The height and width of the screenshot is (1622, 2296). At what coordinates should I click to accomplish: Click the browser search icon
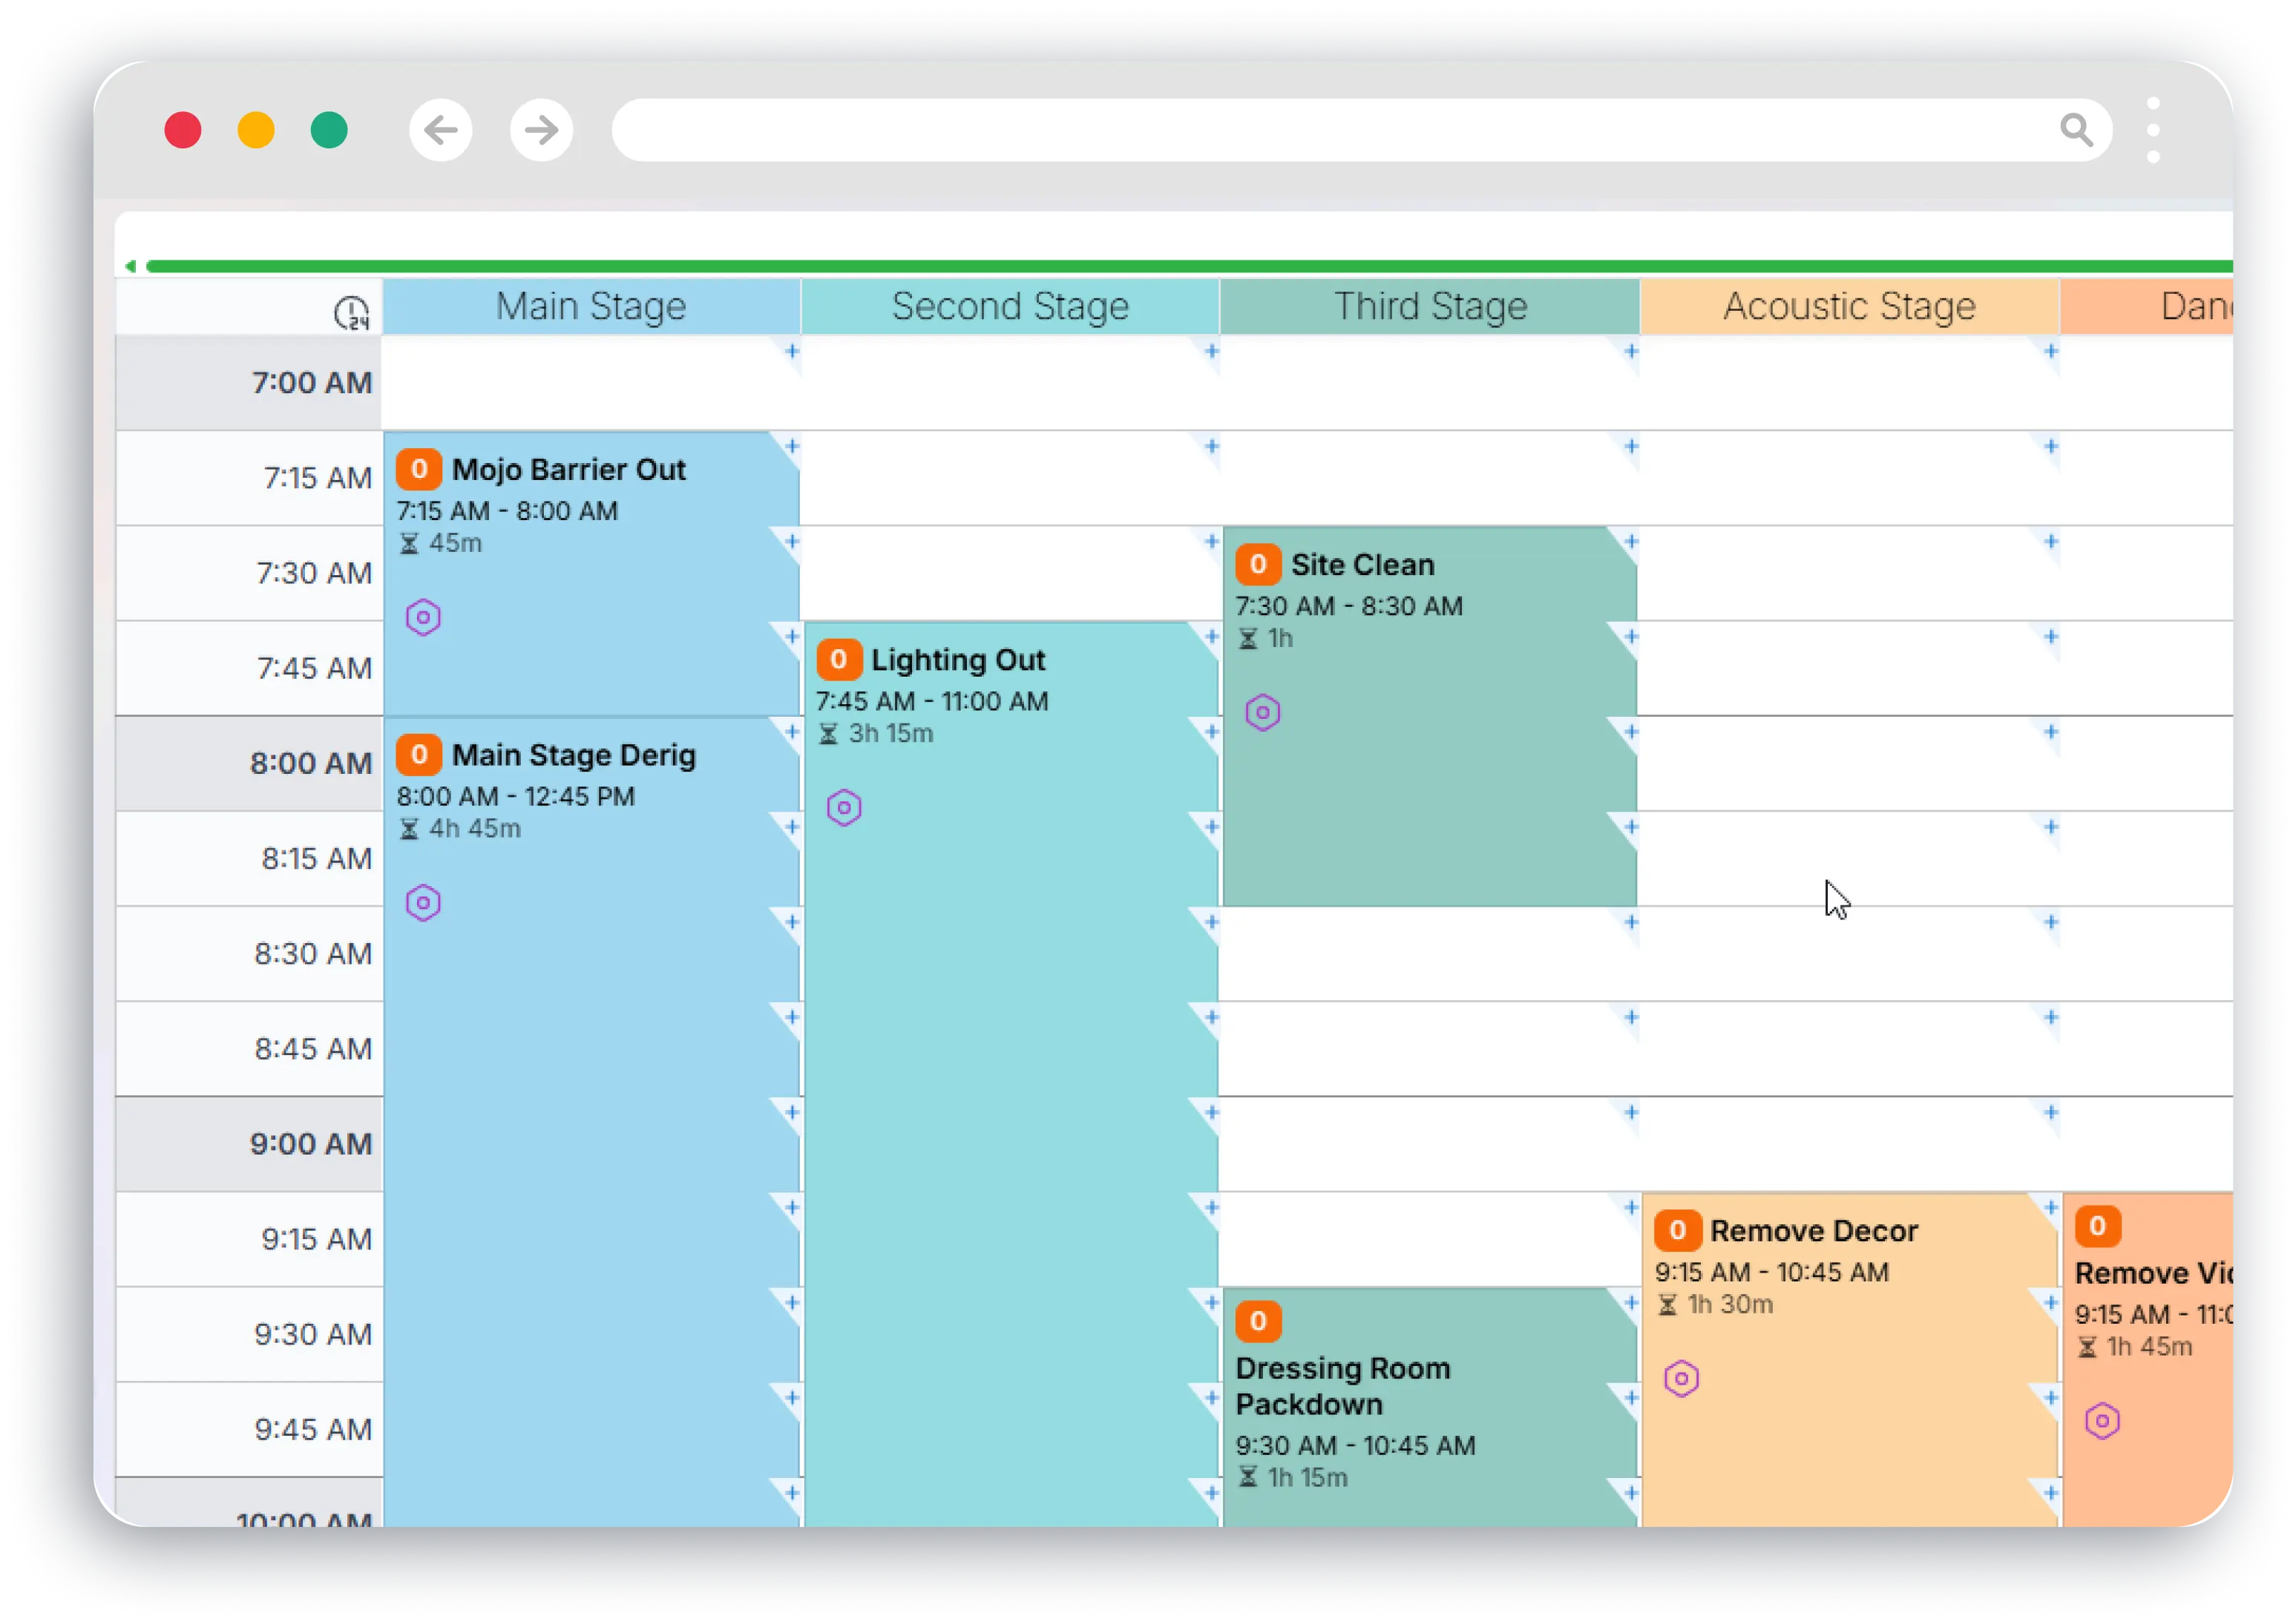pos(2076,130)
